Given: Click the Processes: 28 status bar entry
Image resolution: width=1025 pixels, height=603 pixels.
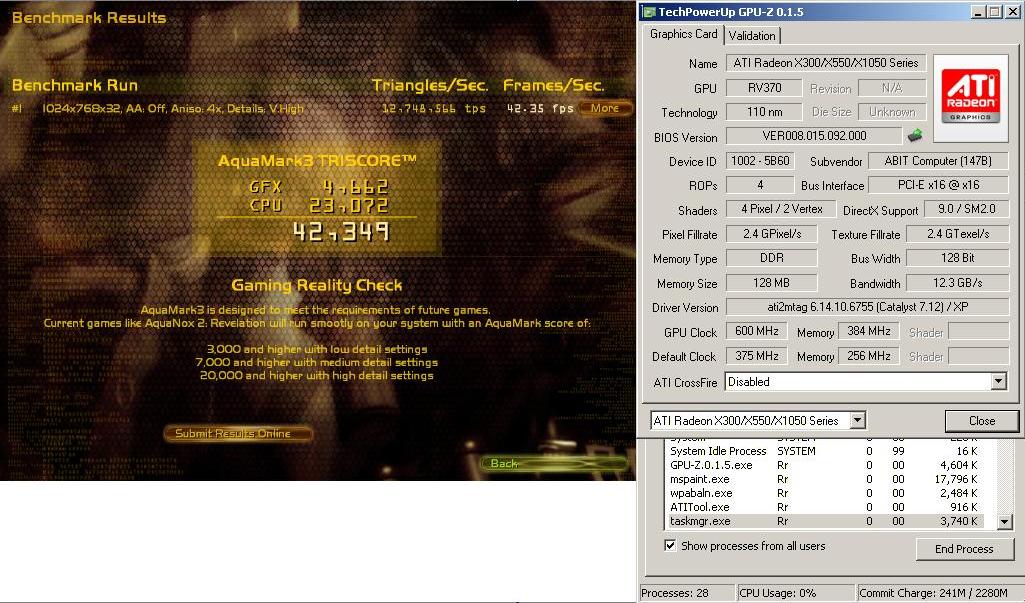Looking at the screenshot, I should pyautogui.click(x=686, y=593).
